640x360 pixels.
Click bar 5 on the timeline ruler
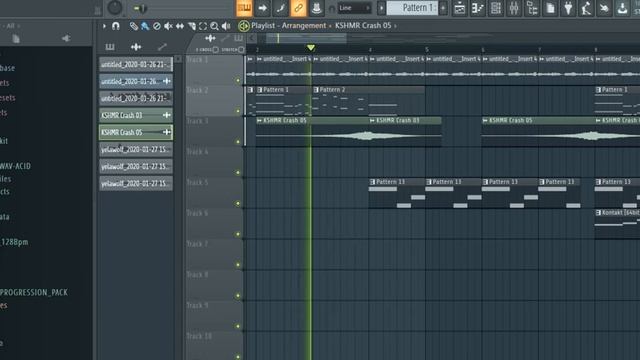[427, 50]
